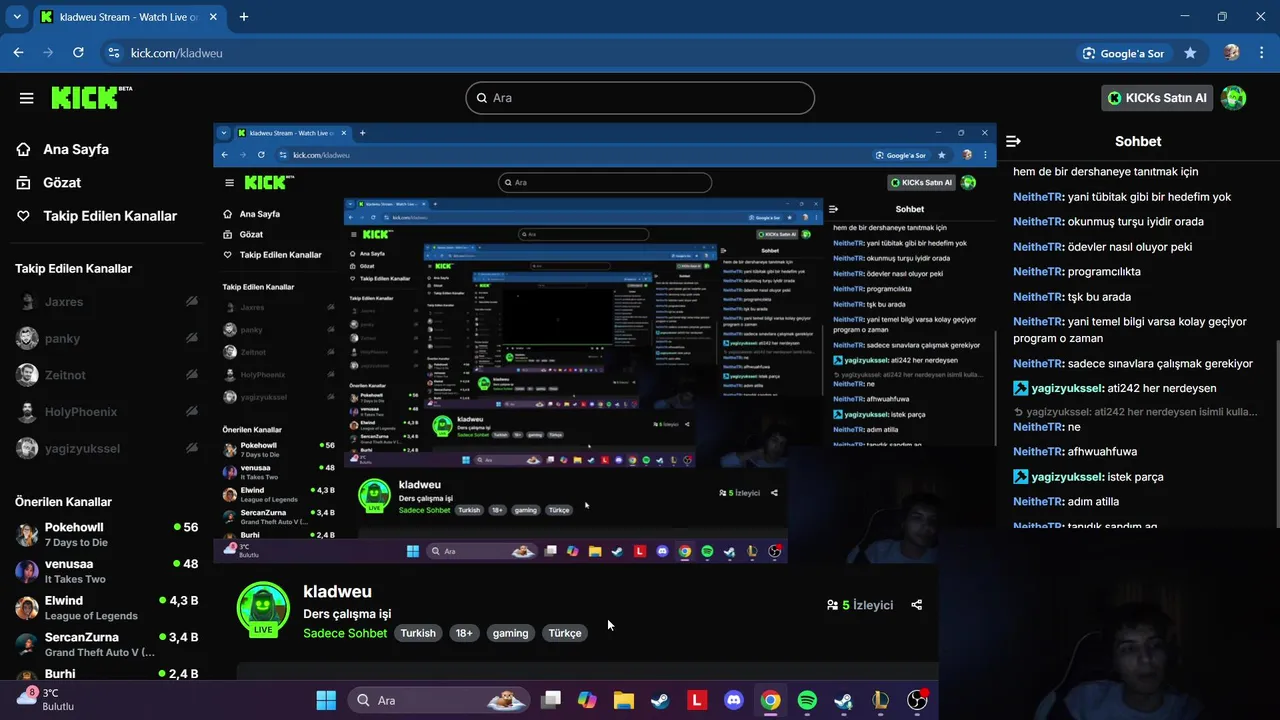Open Spotify from the taskbar
The height and width of the screenshot is (720, 1280).
(x=807, y=700)
